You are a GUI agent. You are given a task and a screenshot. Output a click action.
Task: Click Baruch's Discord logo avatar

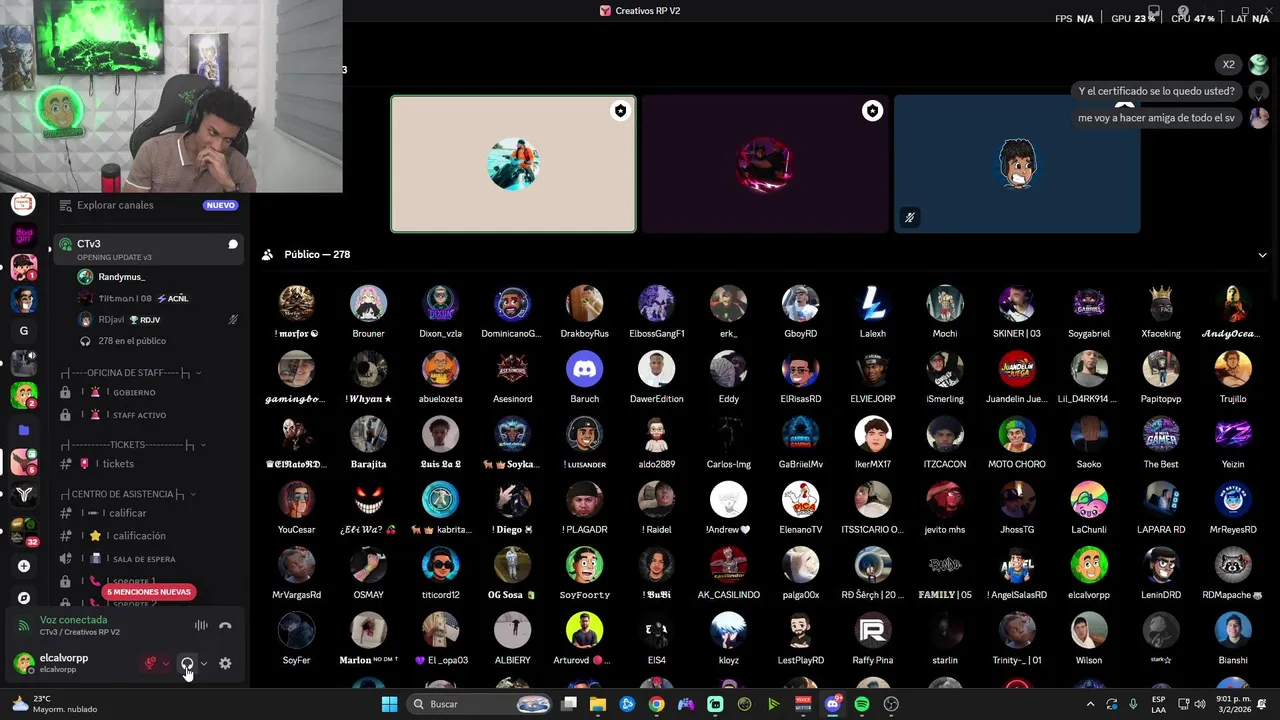[584, 369]
